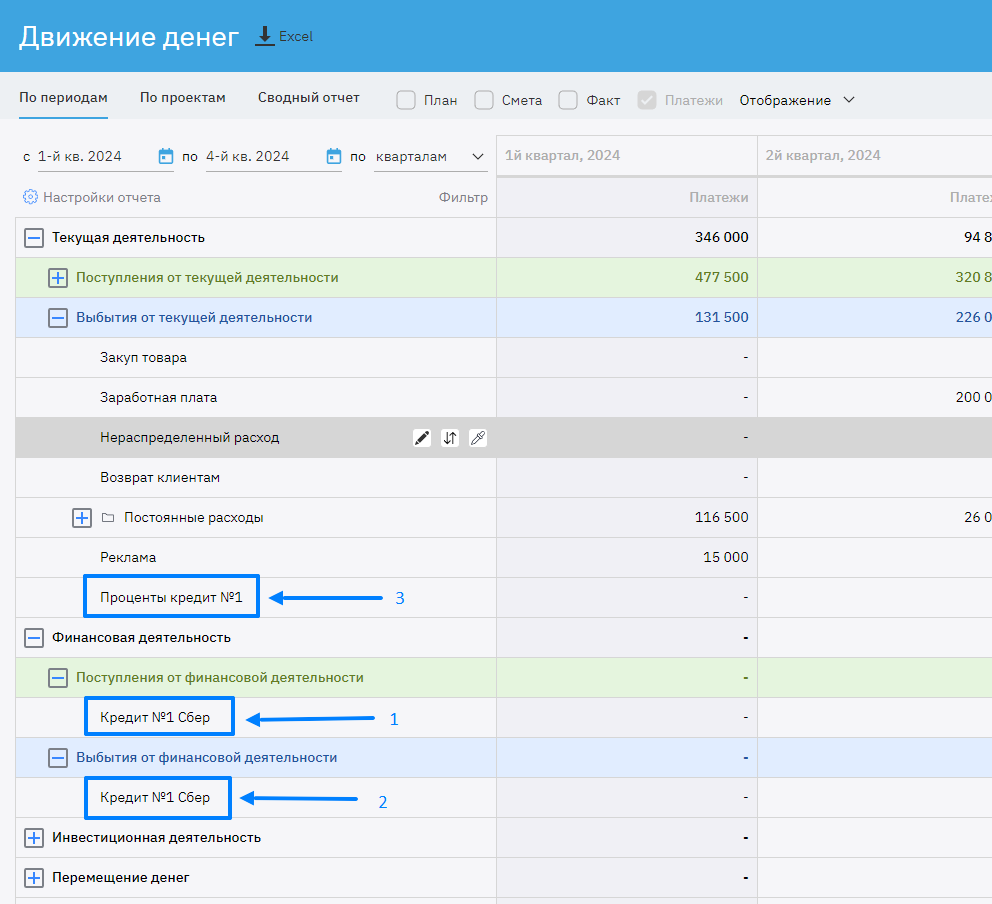Enable the План checkbox

(x=406, y=100)
